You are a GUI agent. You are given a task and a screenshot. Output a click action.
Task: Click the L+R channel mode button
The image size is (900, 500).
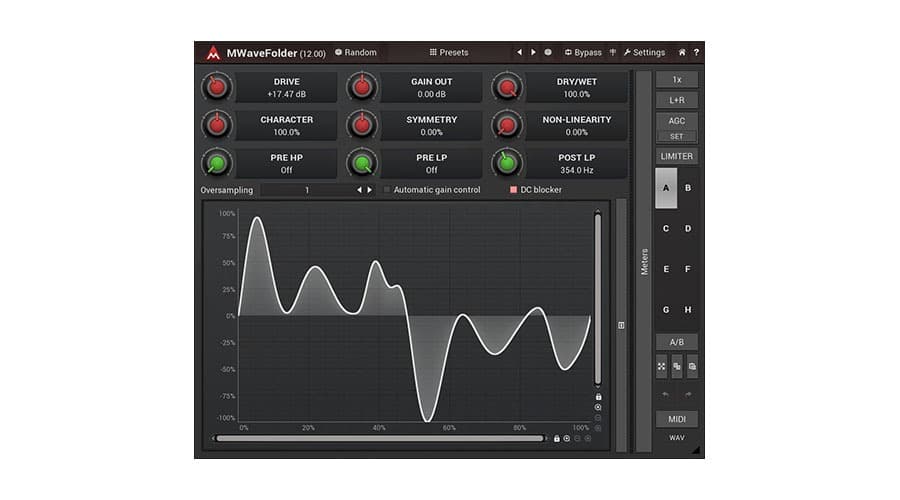677,100
